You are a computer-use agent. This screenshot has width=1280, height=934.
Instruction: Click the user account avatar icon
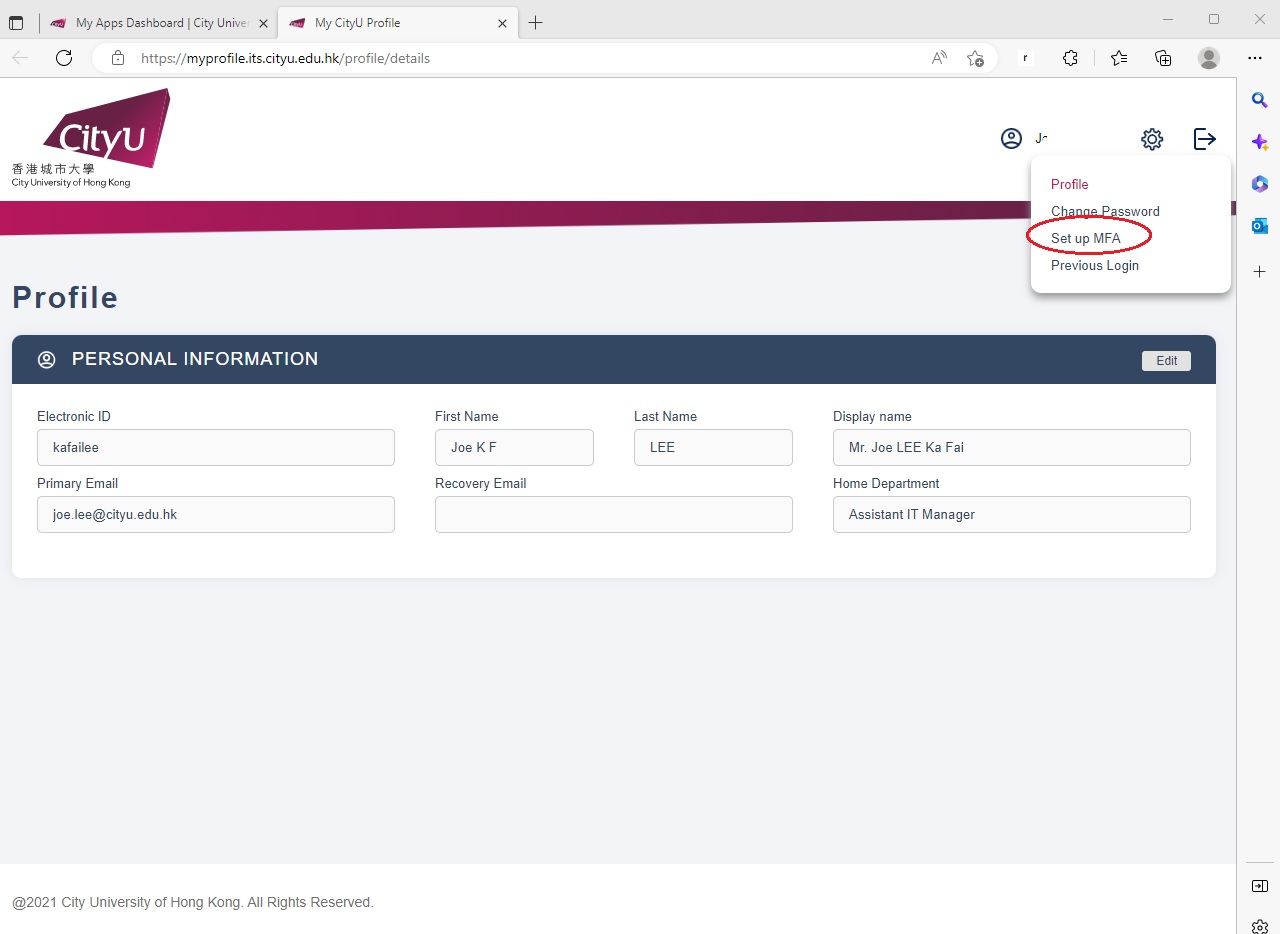(1011, 139)
